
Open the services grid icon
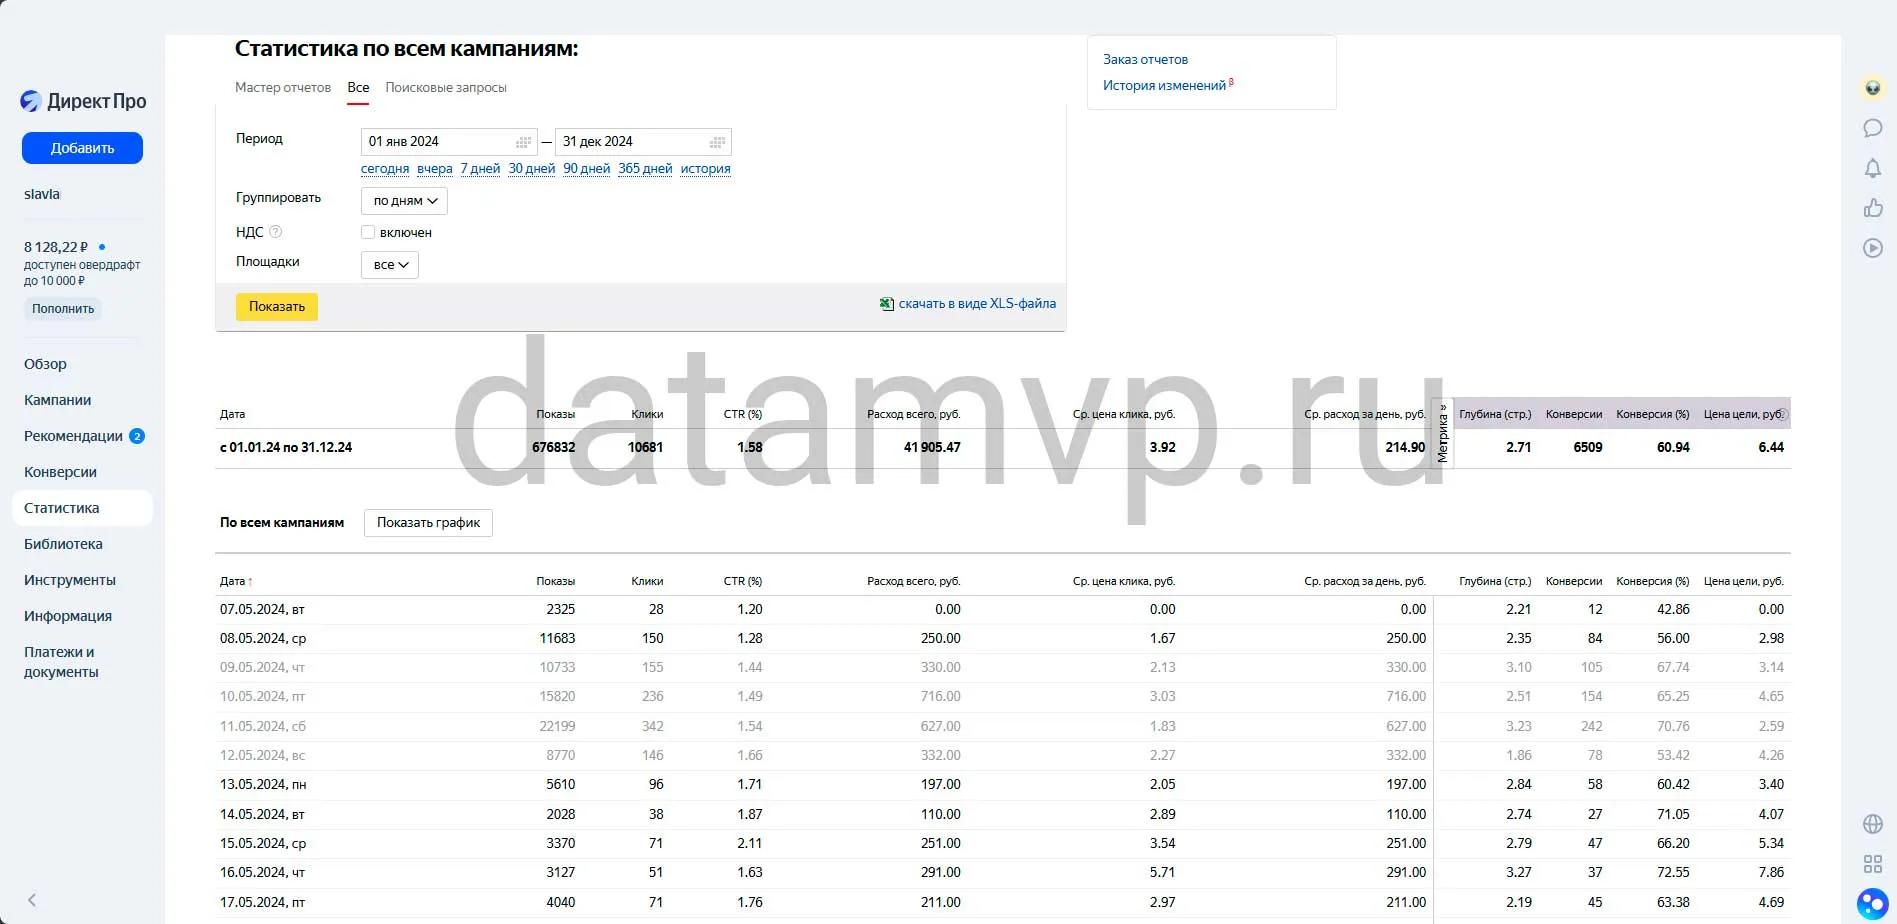(1872, 864)
